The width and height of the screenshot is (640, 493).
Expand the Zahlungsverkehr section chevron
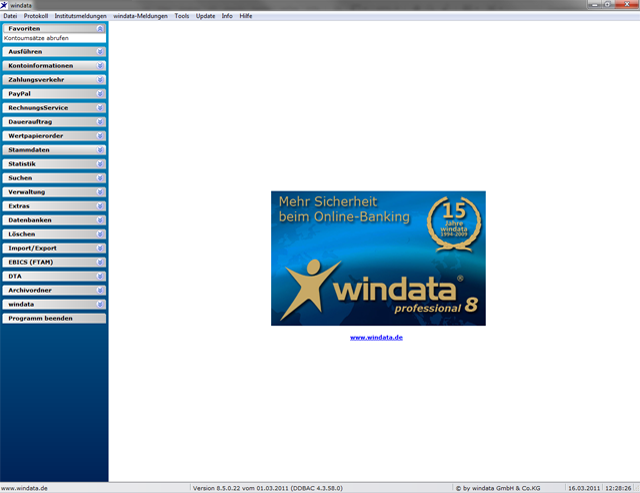coord(100,80)
